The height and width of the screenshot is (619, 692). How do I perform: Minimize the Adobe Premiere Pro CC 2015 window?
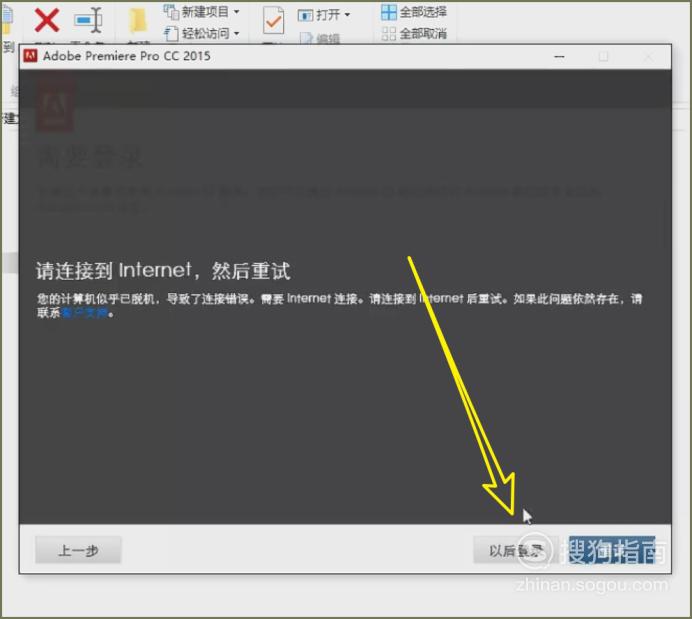(559, 56)
